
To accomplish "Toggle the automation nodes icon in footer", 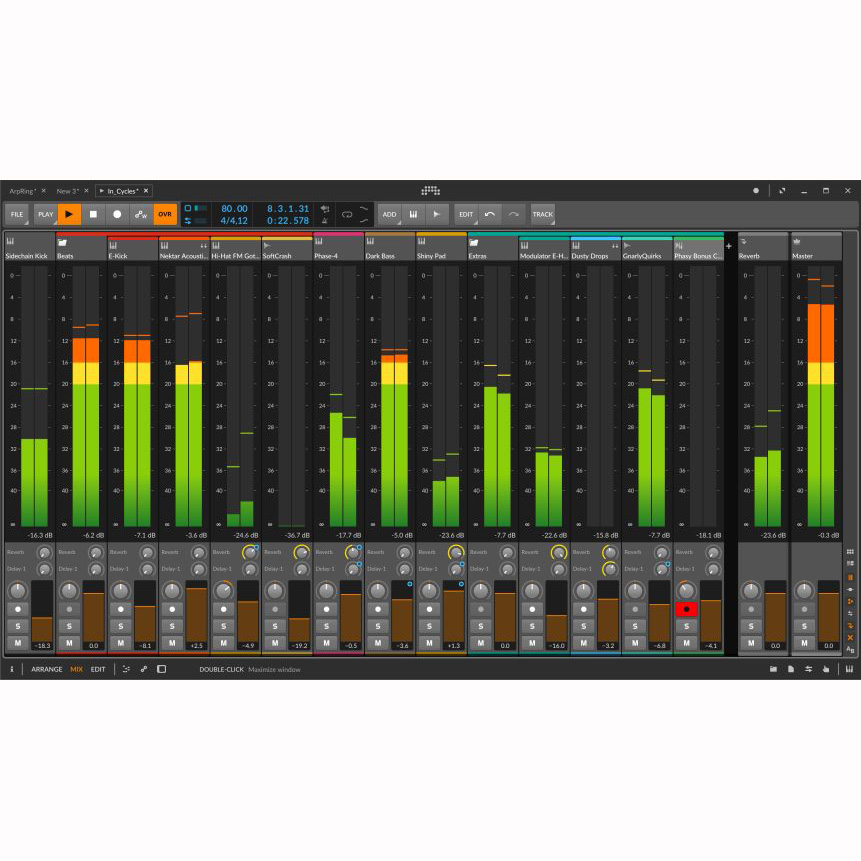I will click(144, 669).
